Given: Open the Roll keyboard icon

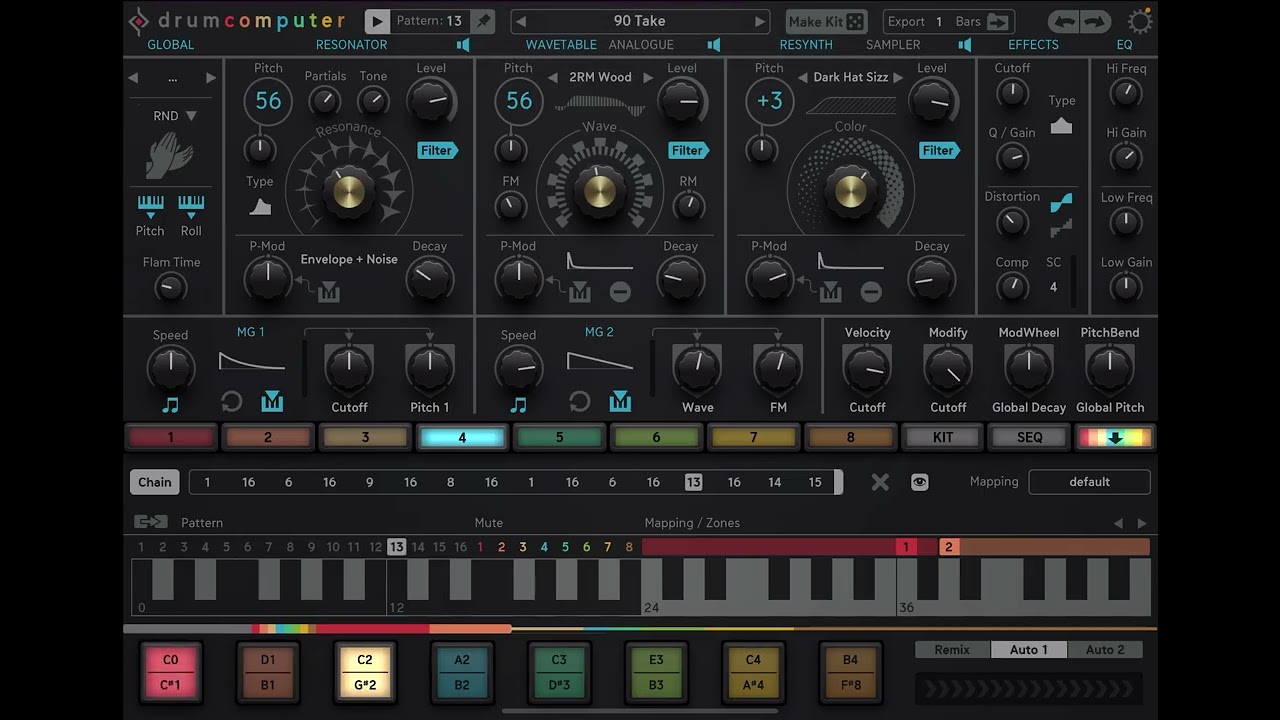Looking at the screenshot, I should (191, 207).
